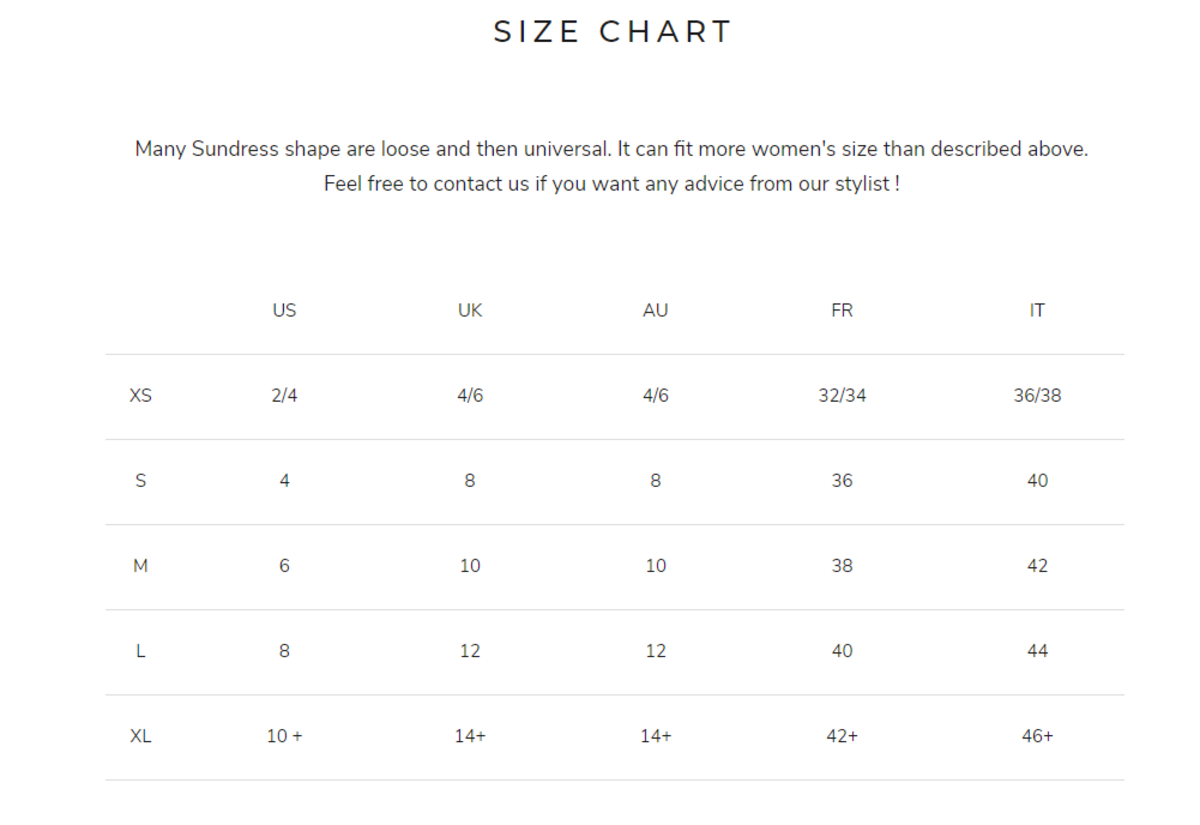Click the 46+ IT size cell

1037,736
